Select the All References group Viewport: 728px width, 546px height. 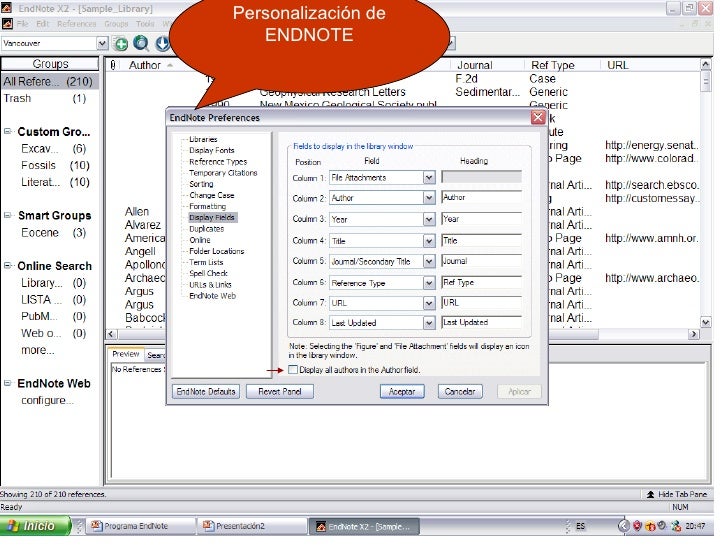(50, 82)
